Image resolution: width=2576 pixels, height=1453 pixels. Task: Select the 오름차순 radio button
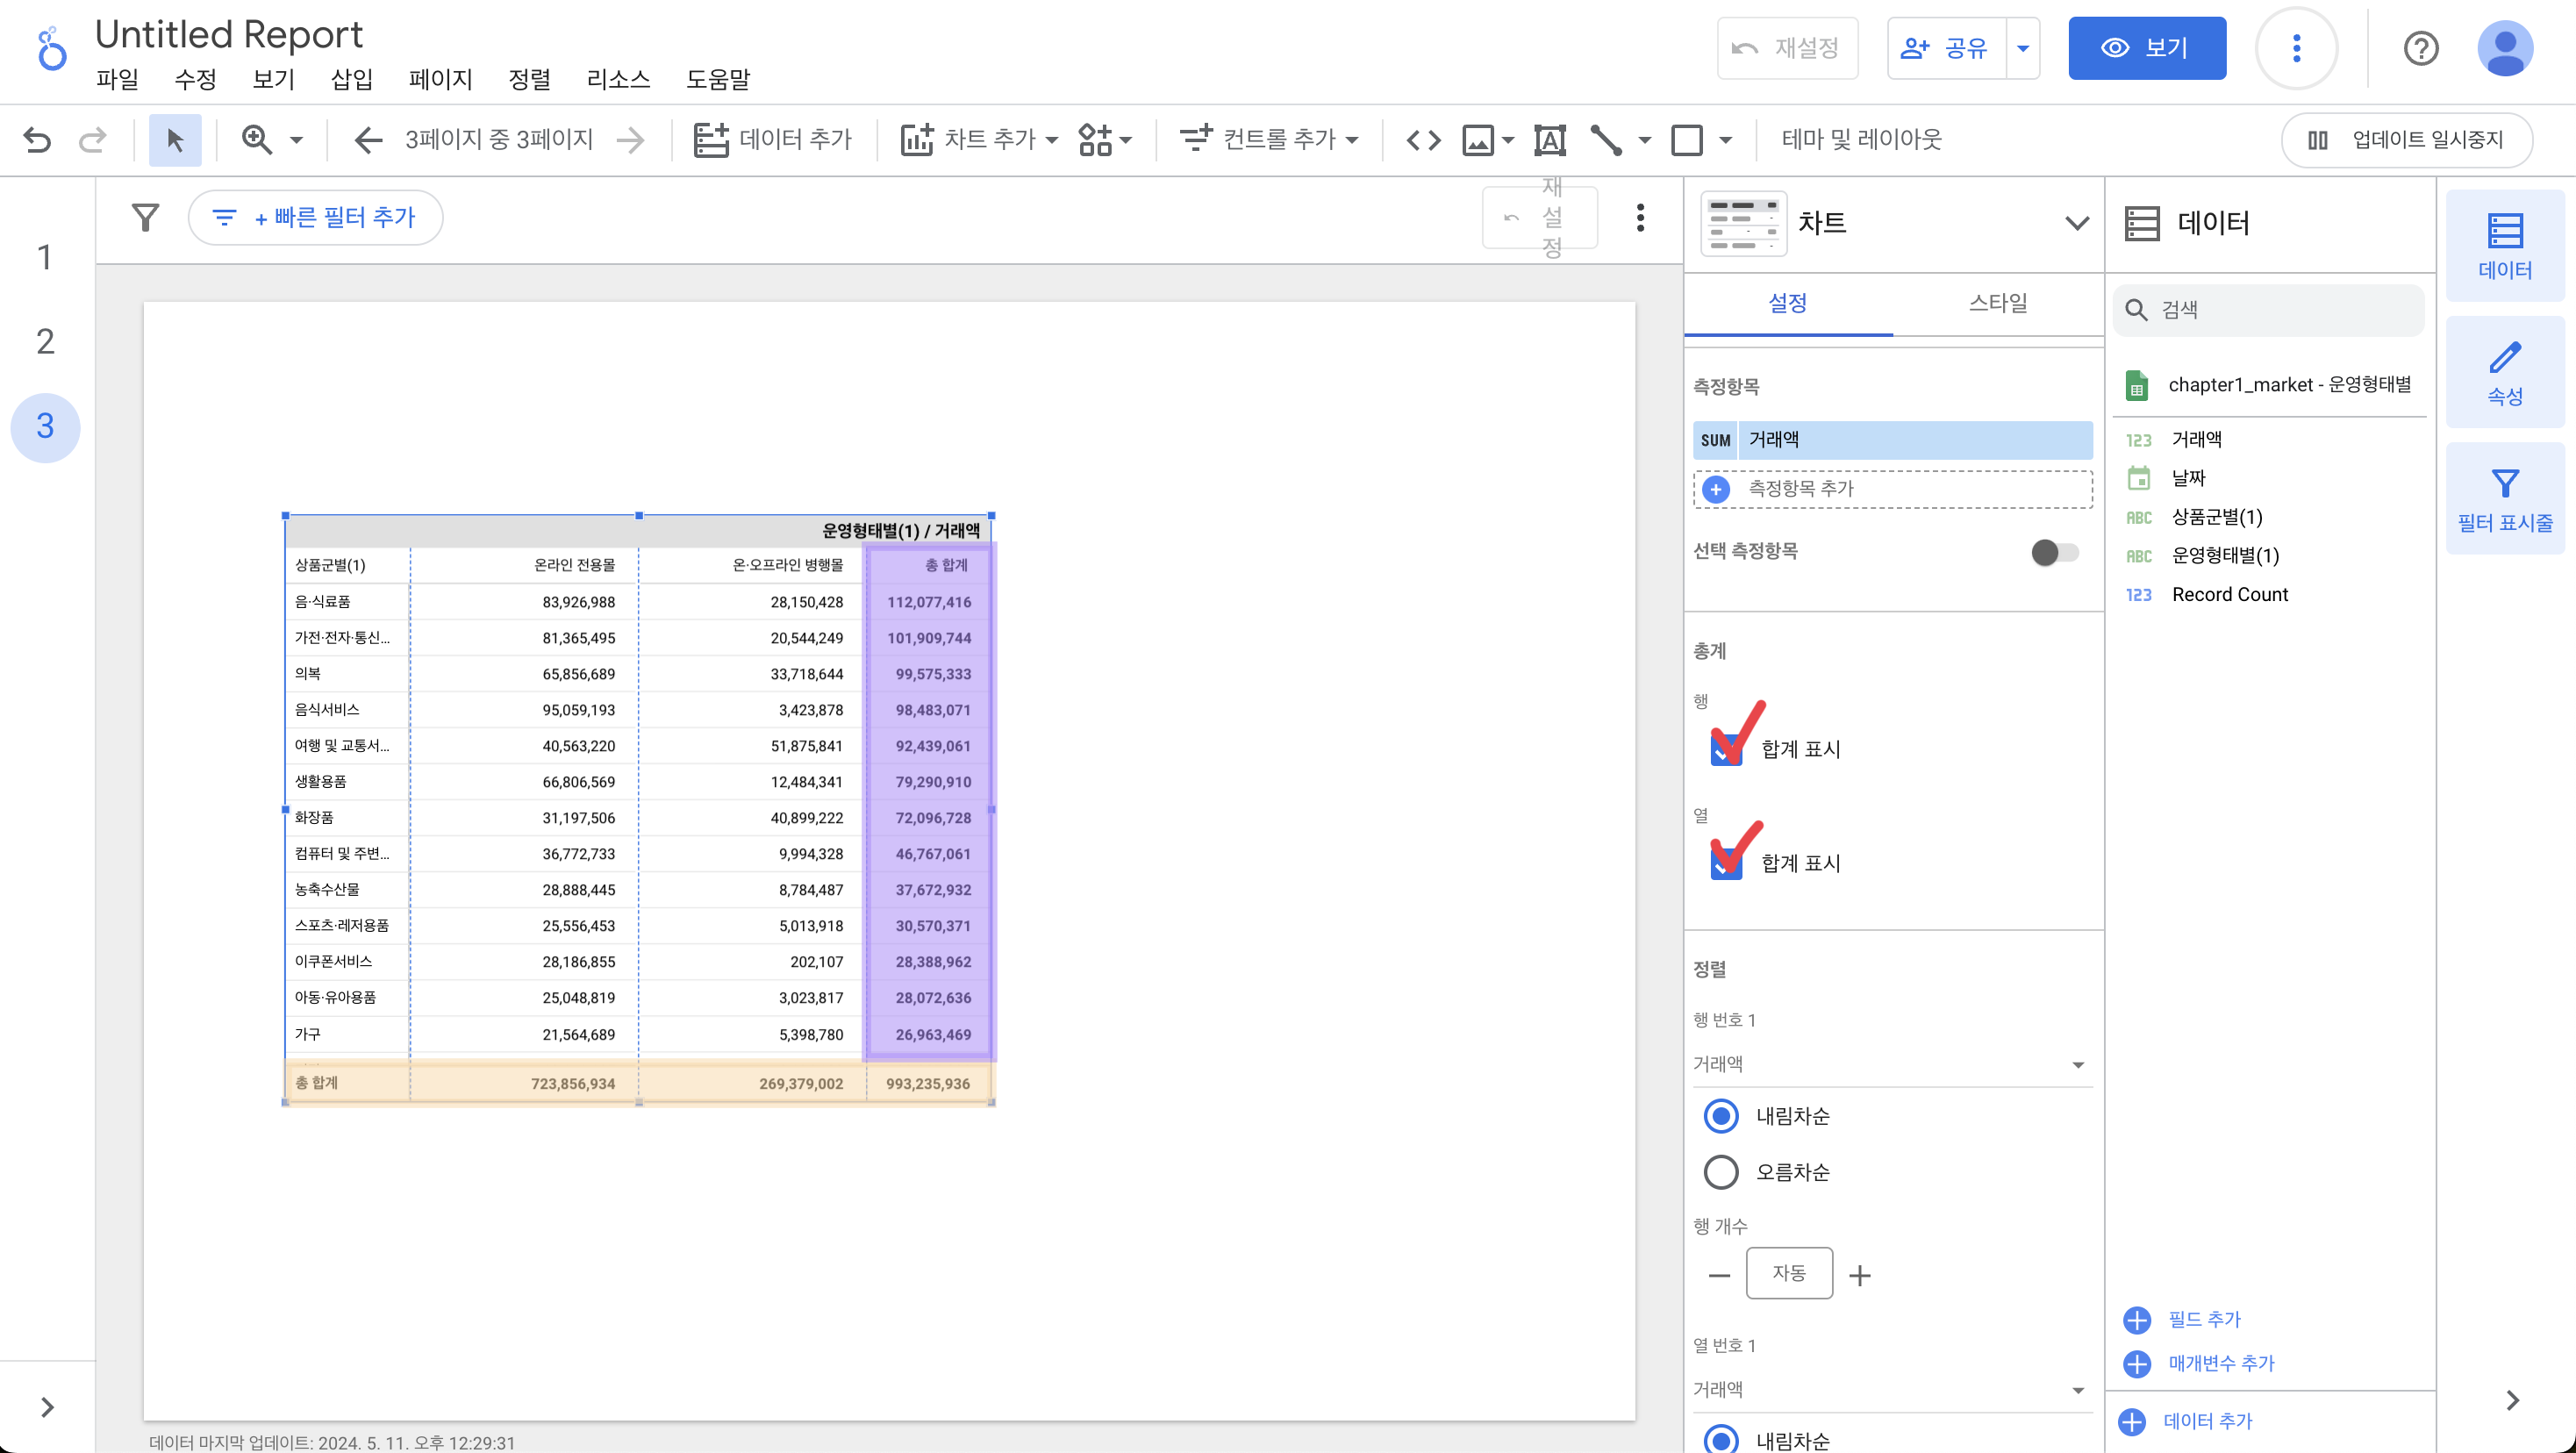point(1720,1171)
